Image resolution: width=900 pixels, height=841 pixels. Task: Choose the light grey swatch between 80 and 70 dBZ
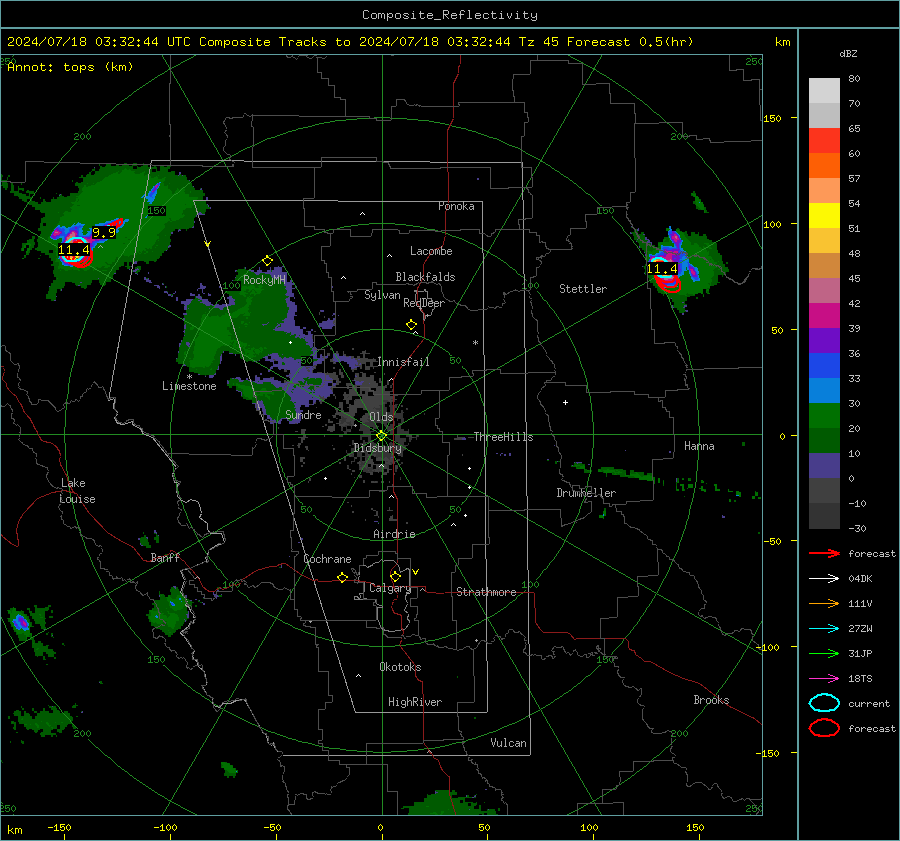pos(824,91)
